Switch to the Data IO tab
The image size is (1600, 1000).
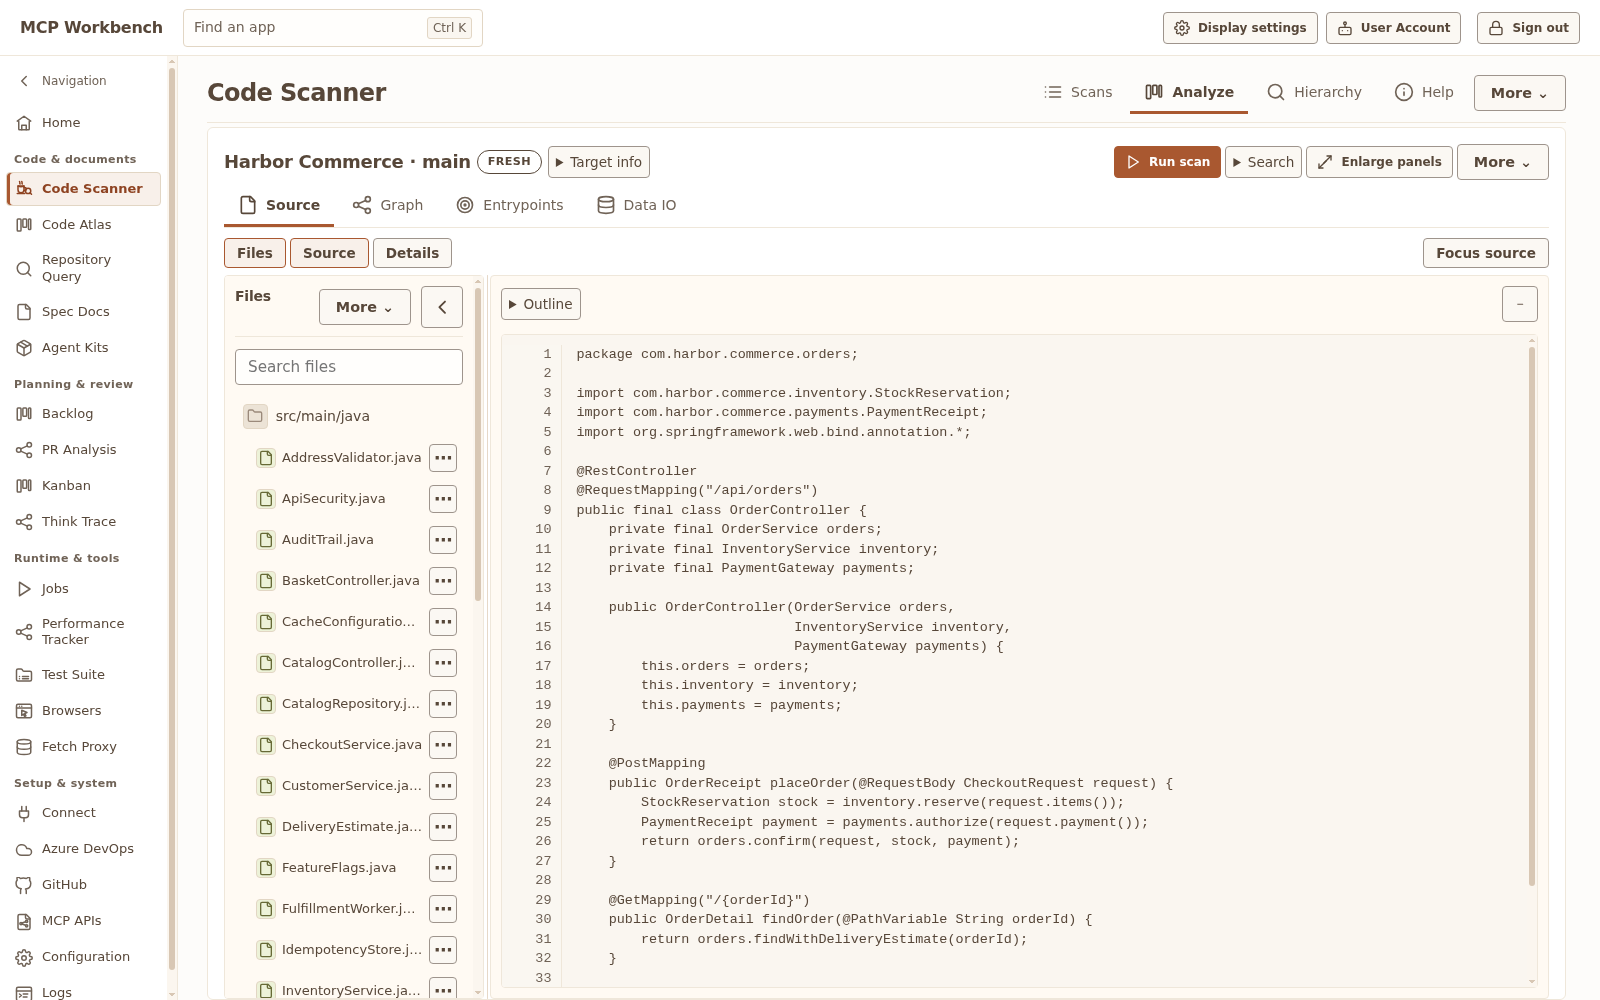tap(637, 205)
